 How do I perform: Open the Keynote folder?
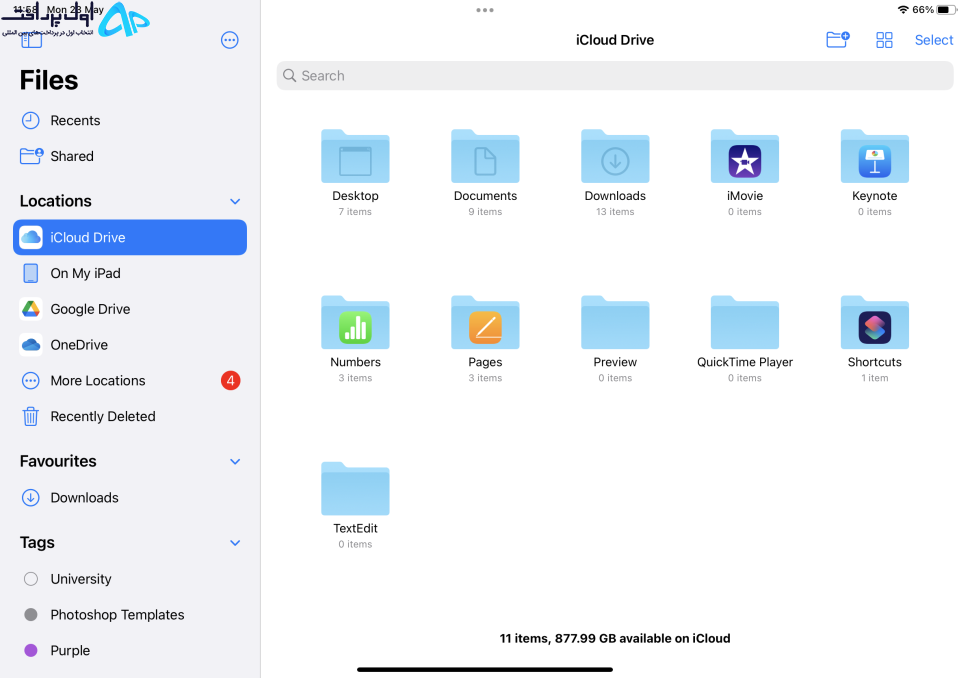point(875,157)
